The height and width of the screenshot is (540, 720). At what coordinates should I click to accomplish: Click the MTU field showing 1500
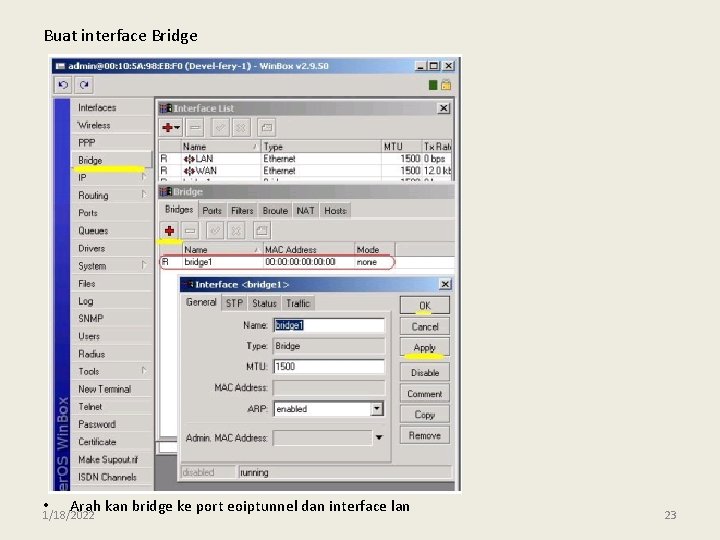tap(329, 366)
